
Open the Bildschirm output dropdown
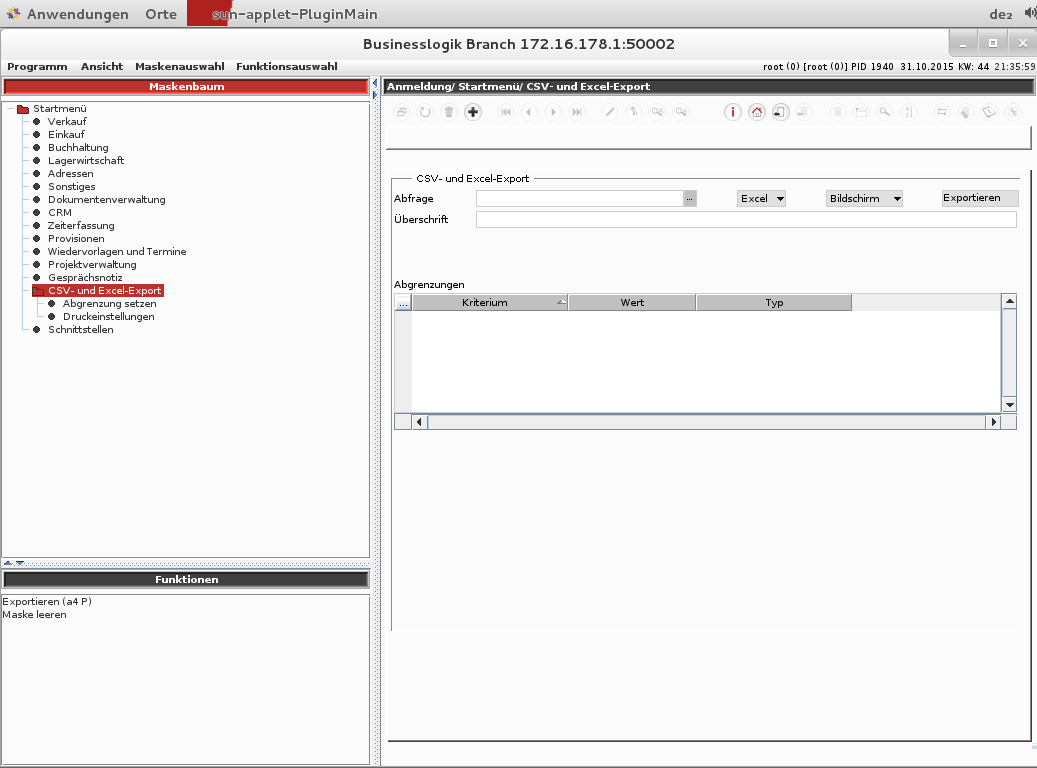tap(864, 199)
